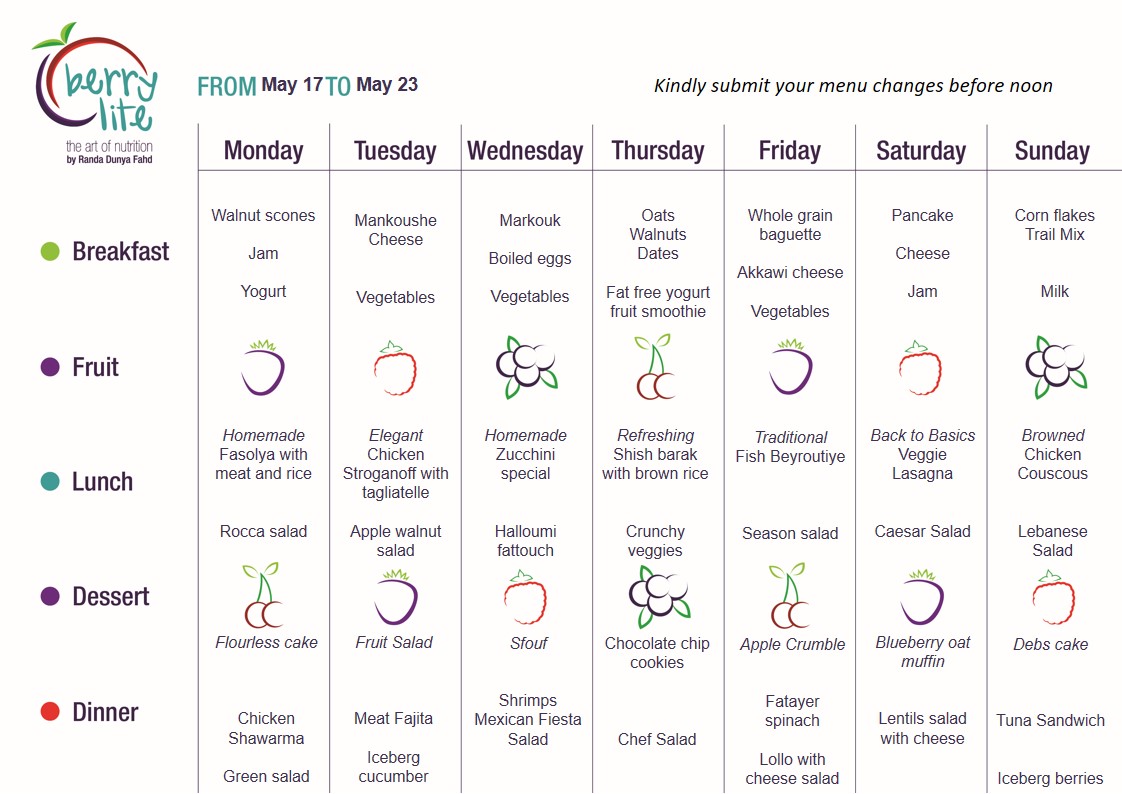The width and height of the screenshot is (1122, 794).
Task: Select the teal Lunch bullet dot
Action: tap(50, 481)
